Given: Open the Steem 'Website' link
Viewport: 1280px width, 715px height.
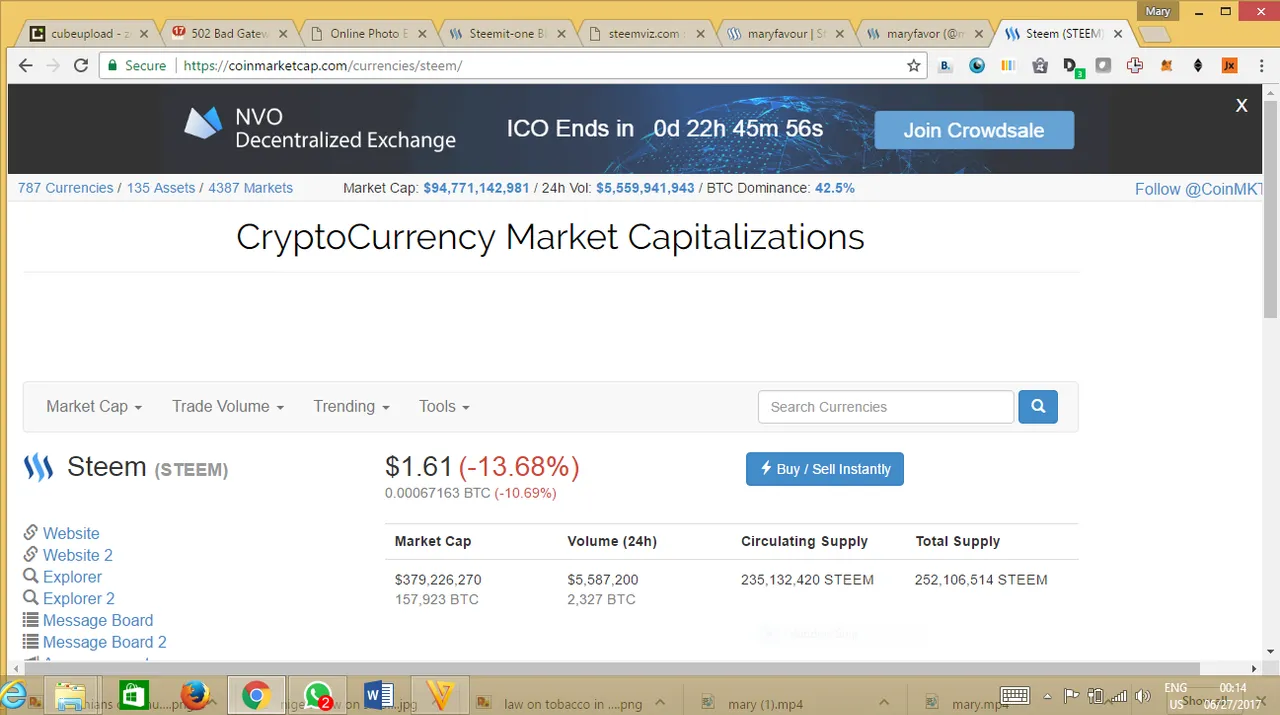Looking at the screenshot, I should 71,533.
